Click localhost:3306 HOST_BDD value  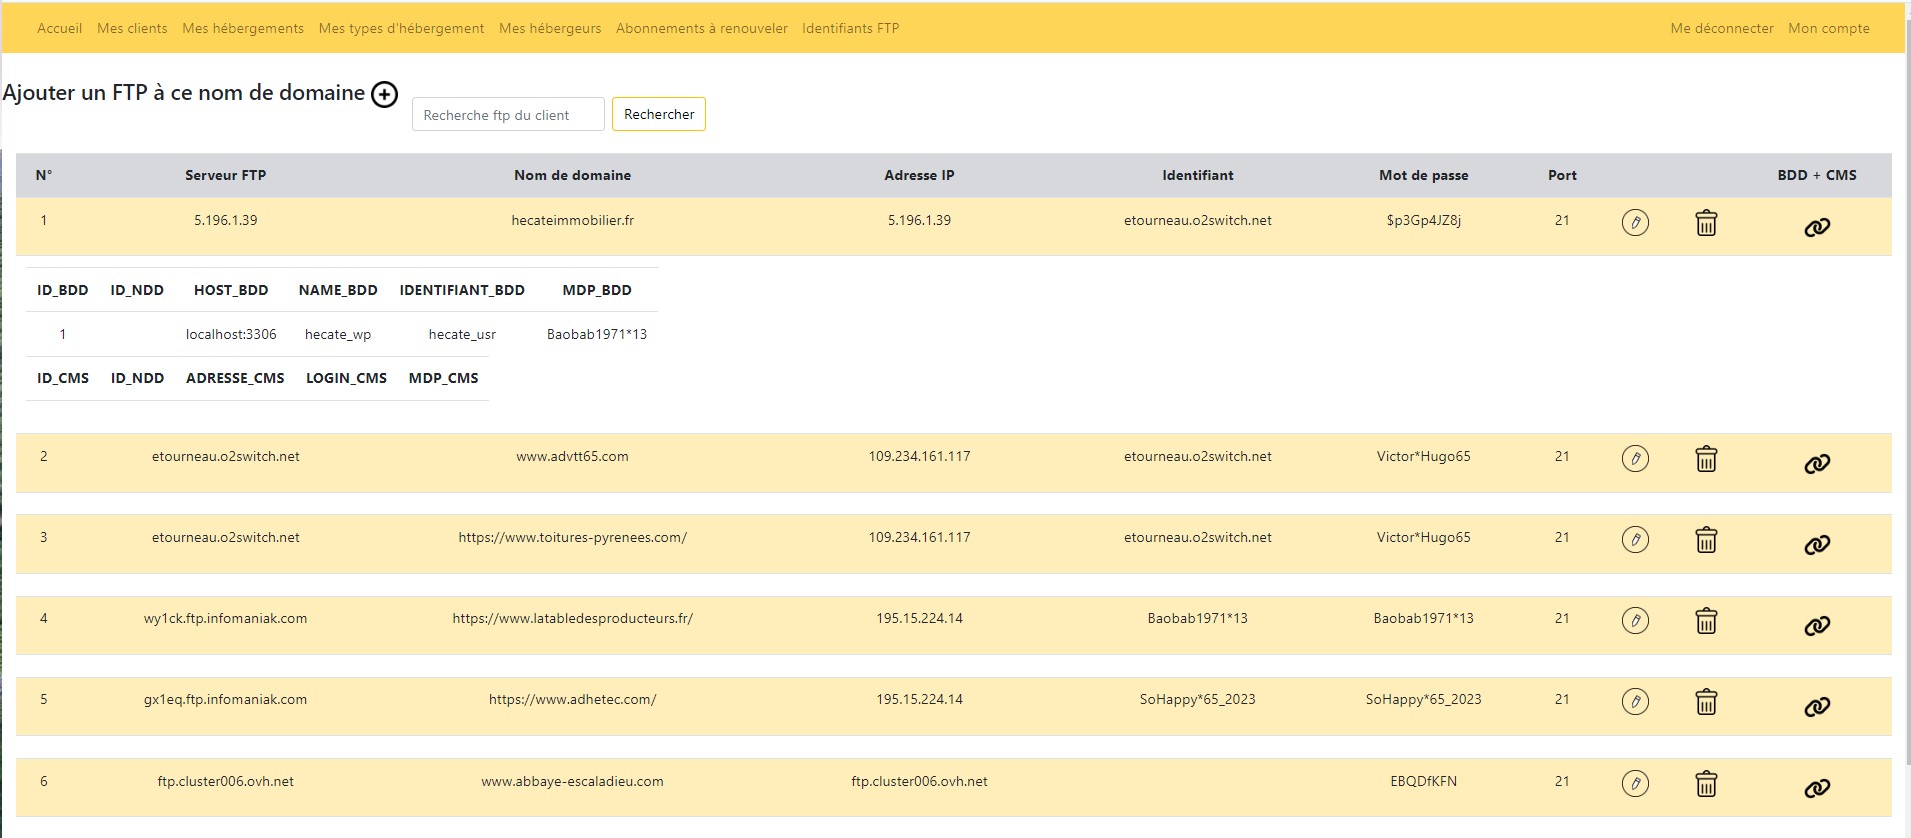click(x=231, y=334)
